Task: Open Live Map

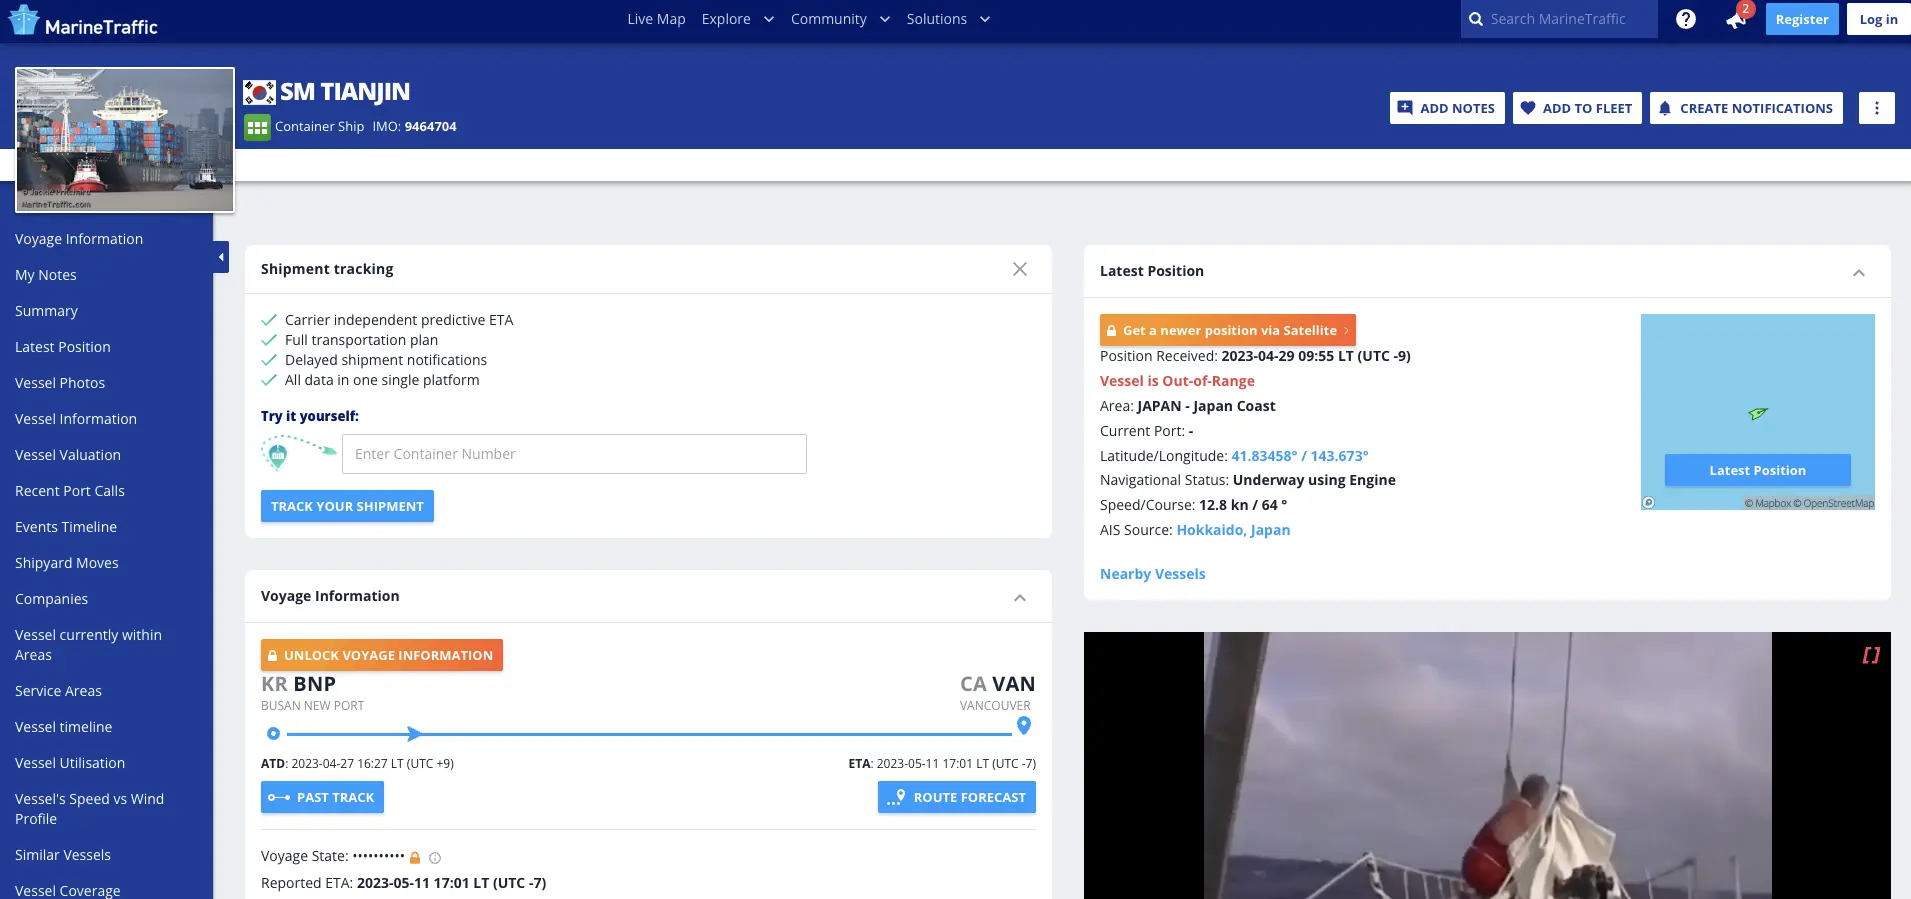Action: point(656,19)
